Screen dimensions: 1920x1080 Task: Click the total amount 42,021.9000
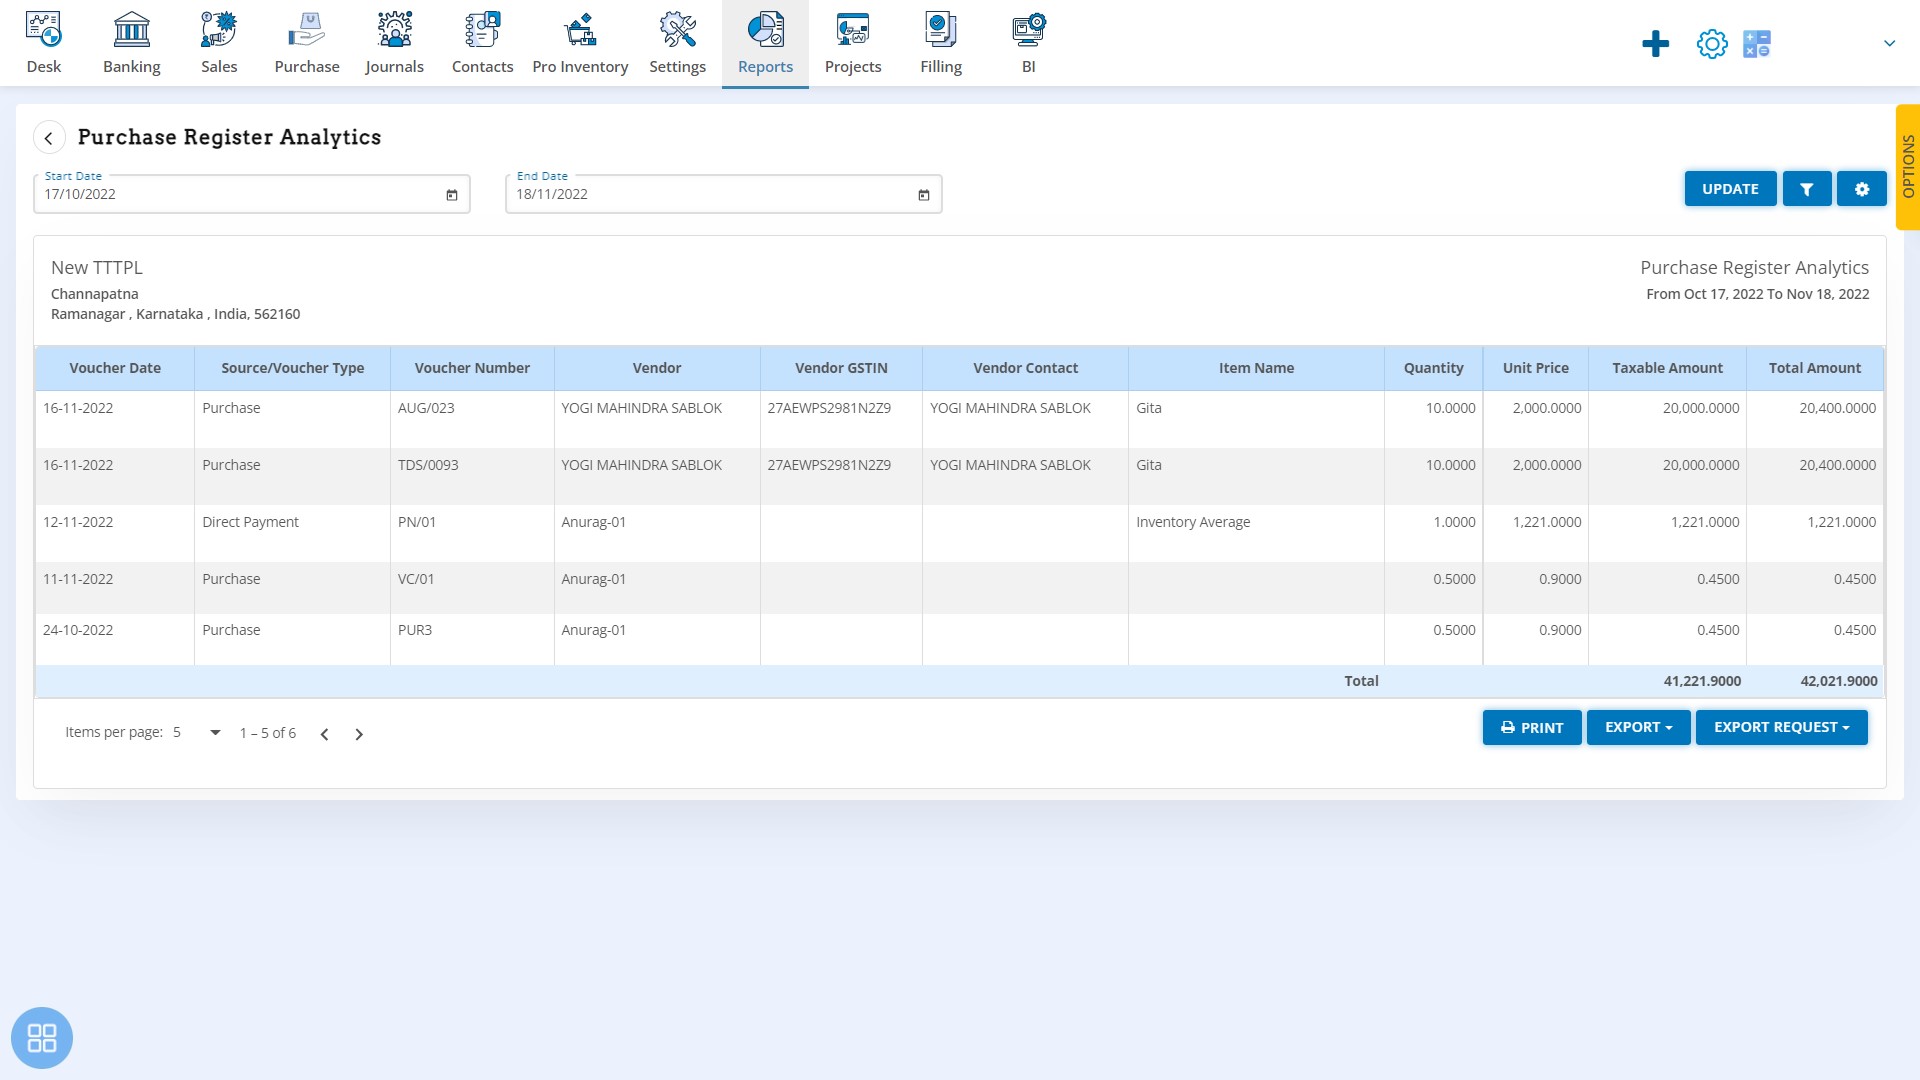[1838, 681]
